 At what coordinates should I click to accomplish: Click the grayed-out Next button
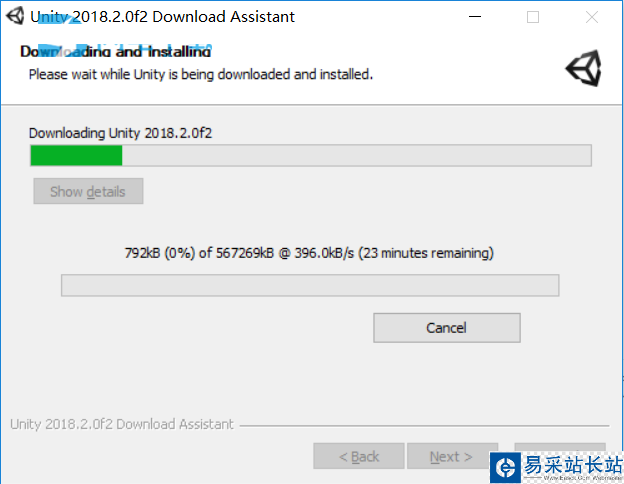click(x=452, y=456)
